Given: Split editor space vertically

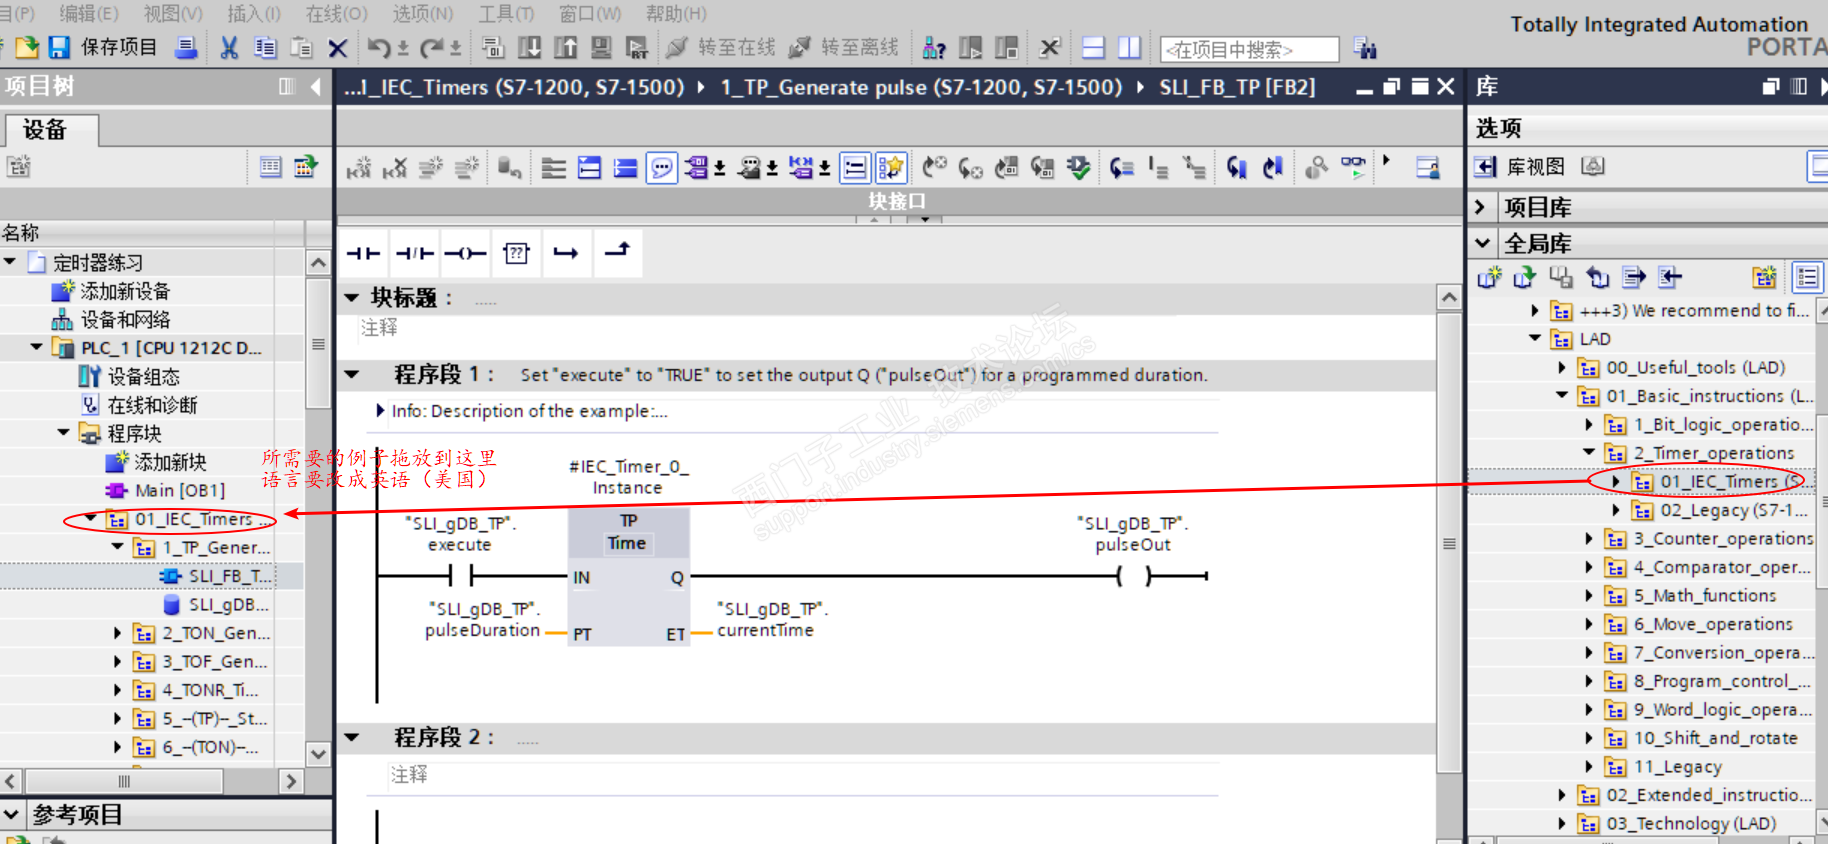Looking at the screenshot, I should click(1129, 47).
